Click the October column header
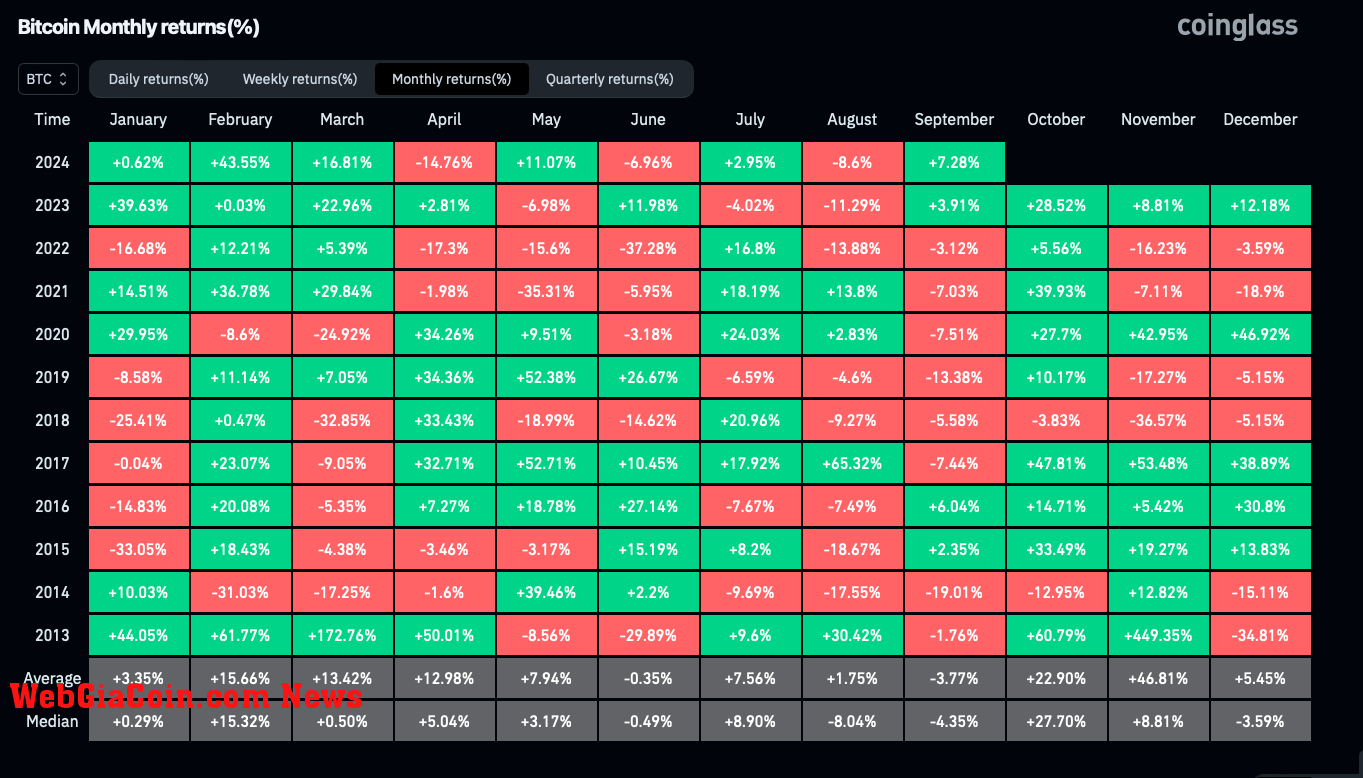The height and width of the screenshot is (778, 1363). coord(1056,119)
